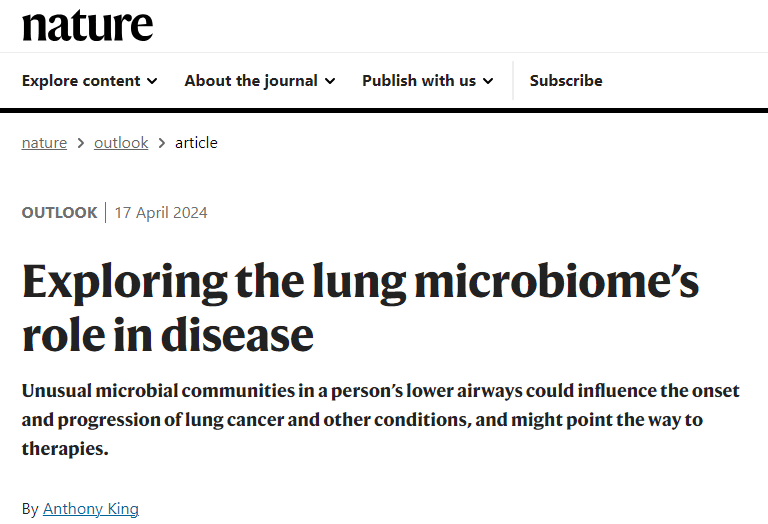Click the breadcrumb arrow after outlook
768x524 pixels.
[x=162, y=143]
